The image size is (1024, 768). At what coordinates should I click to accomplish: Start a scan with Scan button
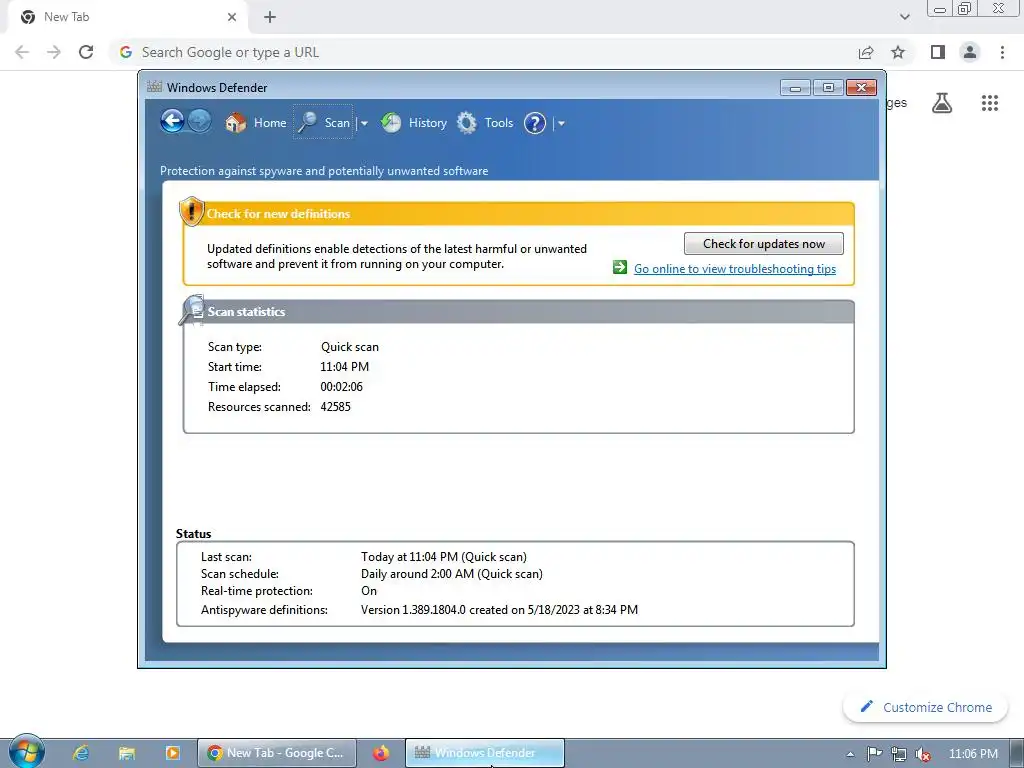tap(323, 122)
